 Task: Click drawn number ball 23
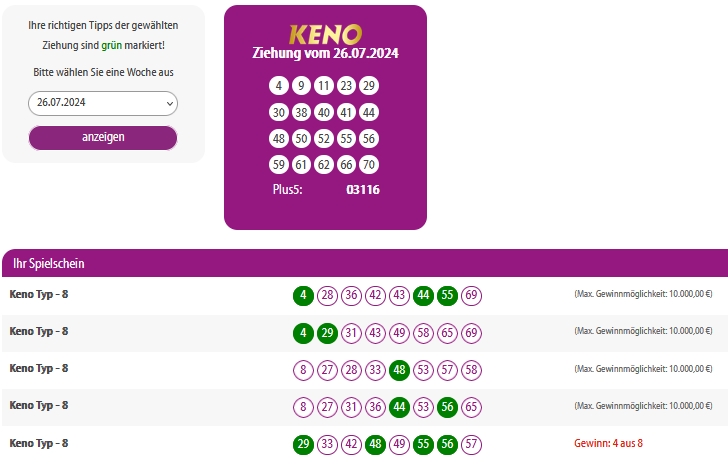346,85
